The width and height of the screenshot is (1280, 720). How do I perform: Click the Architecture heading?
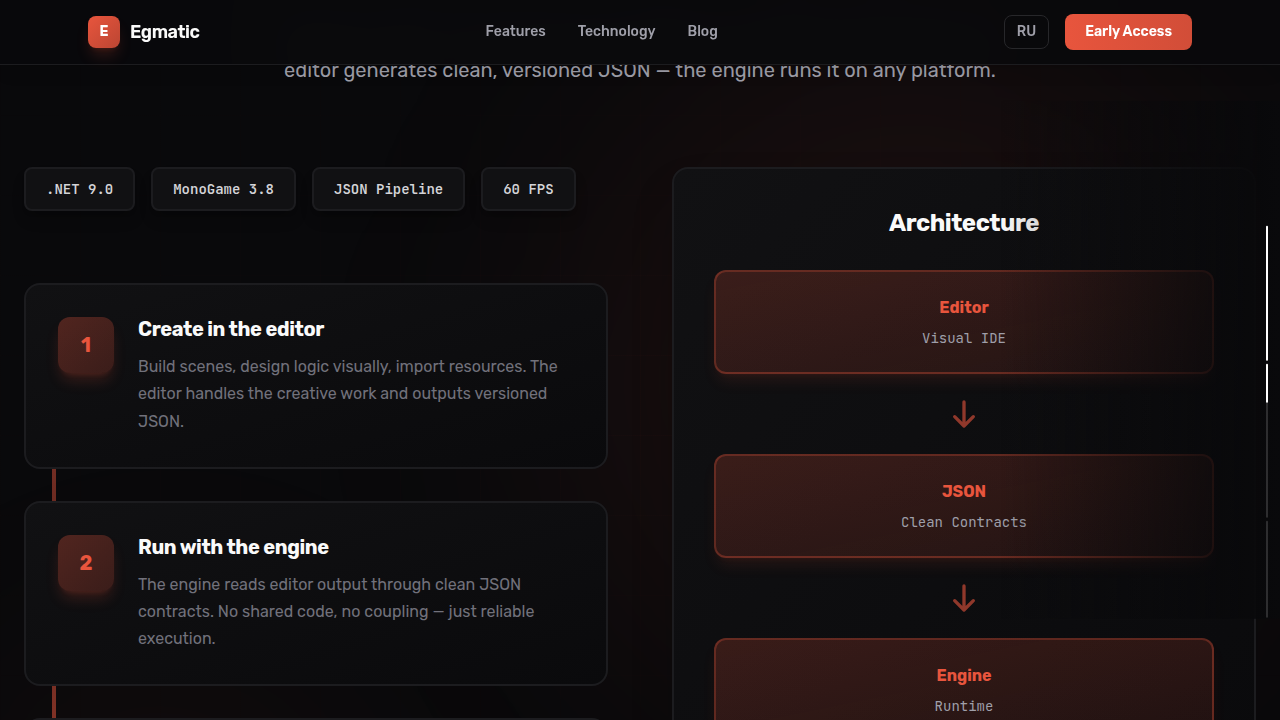click(x=964, y=223)
